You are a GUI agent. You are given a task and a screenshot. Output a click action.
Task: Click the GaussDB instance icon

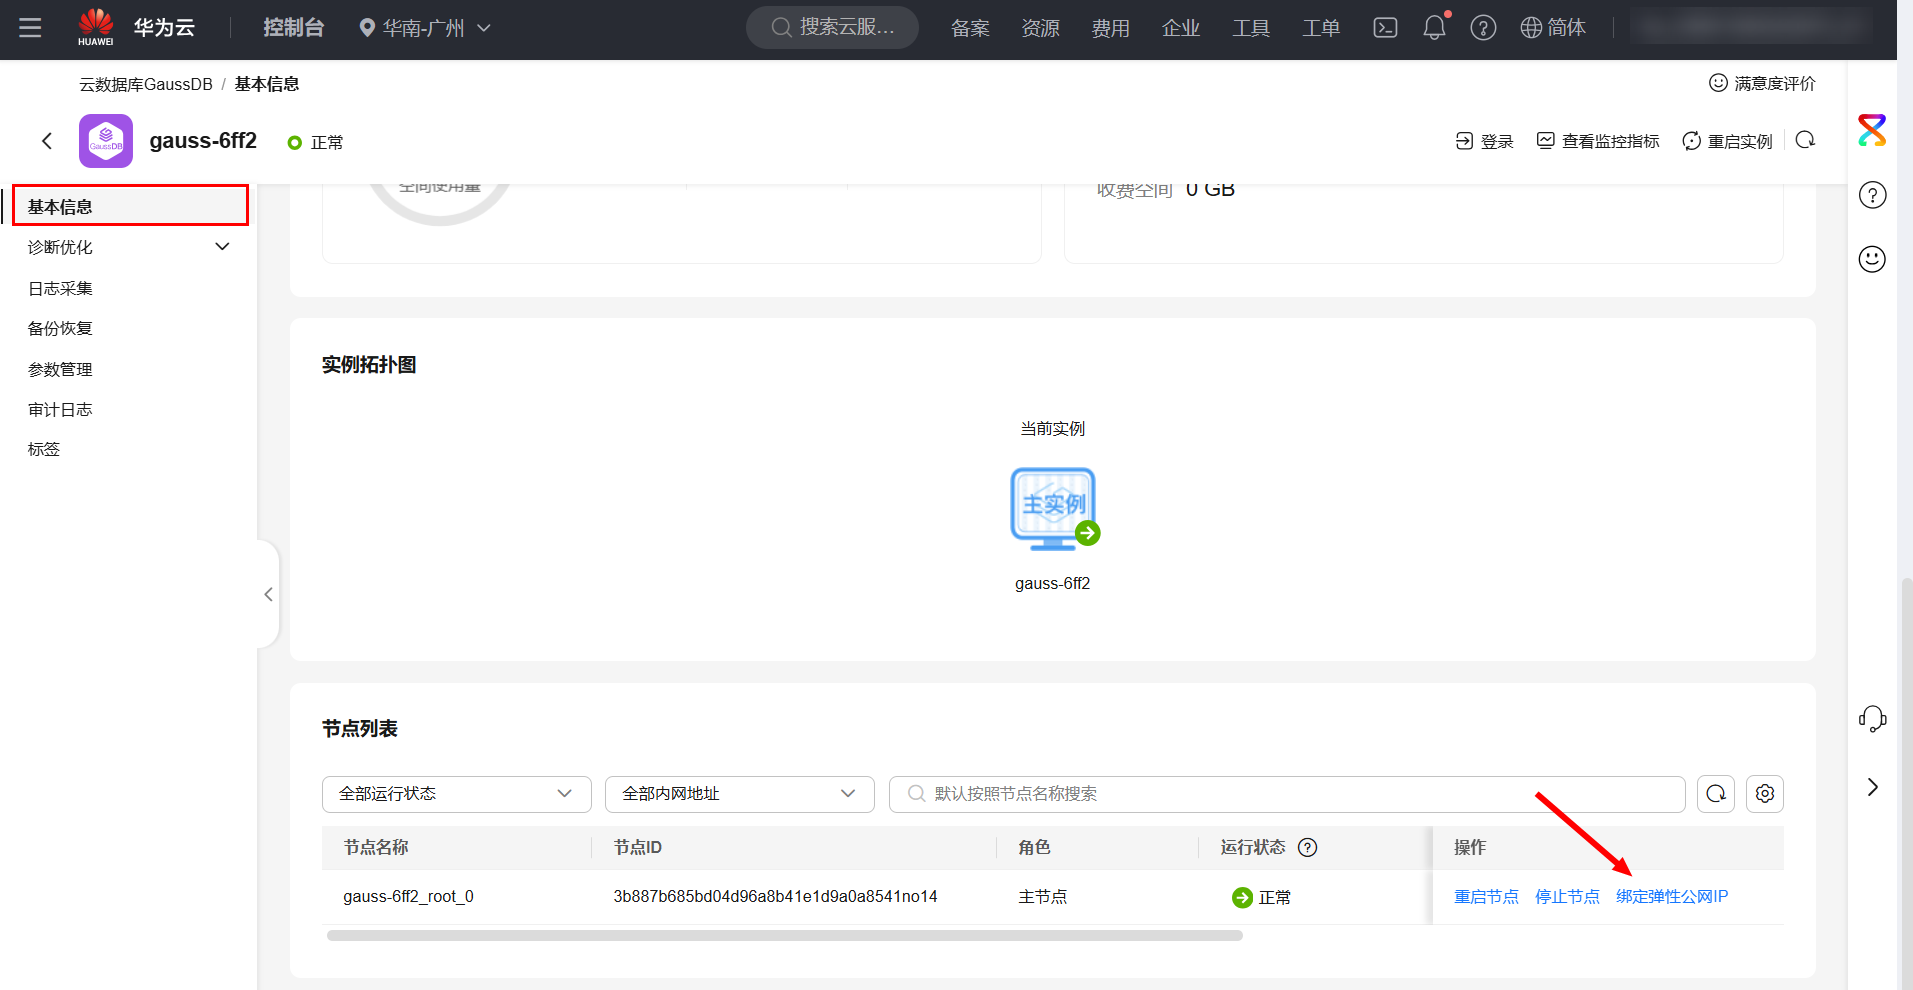(x=106, y=141)
